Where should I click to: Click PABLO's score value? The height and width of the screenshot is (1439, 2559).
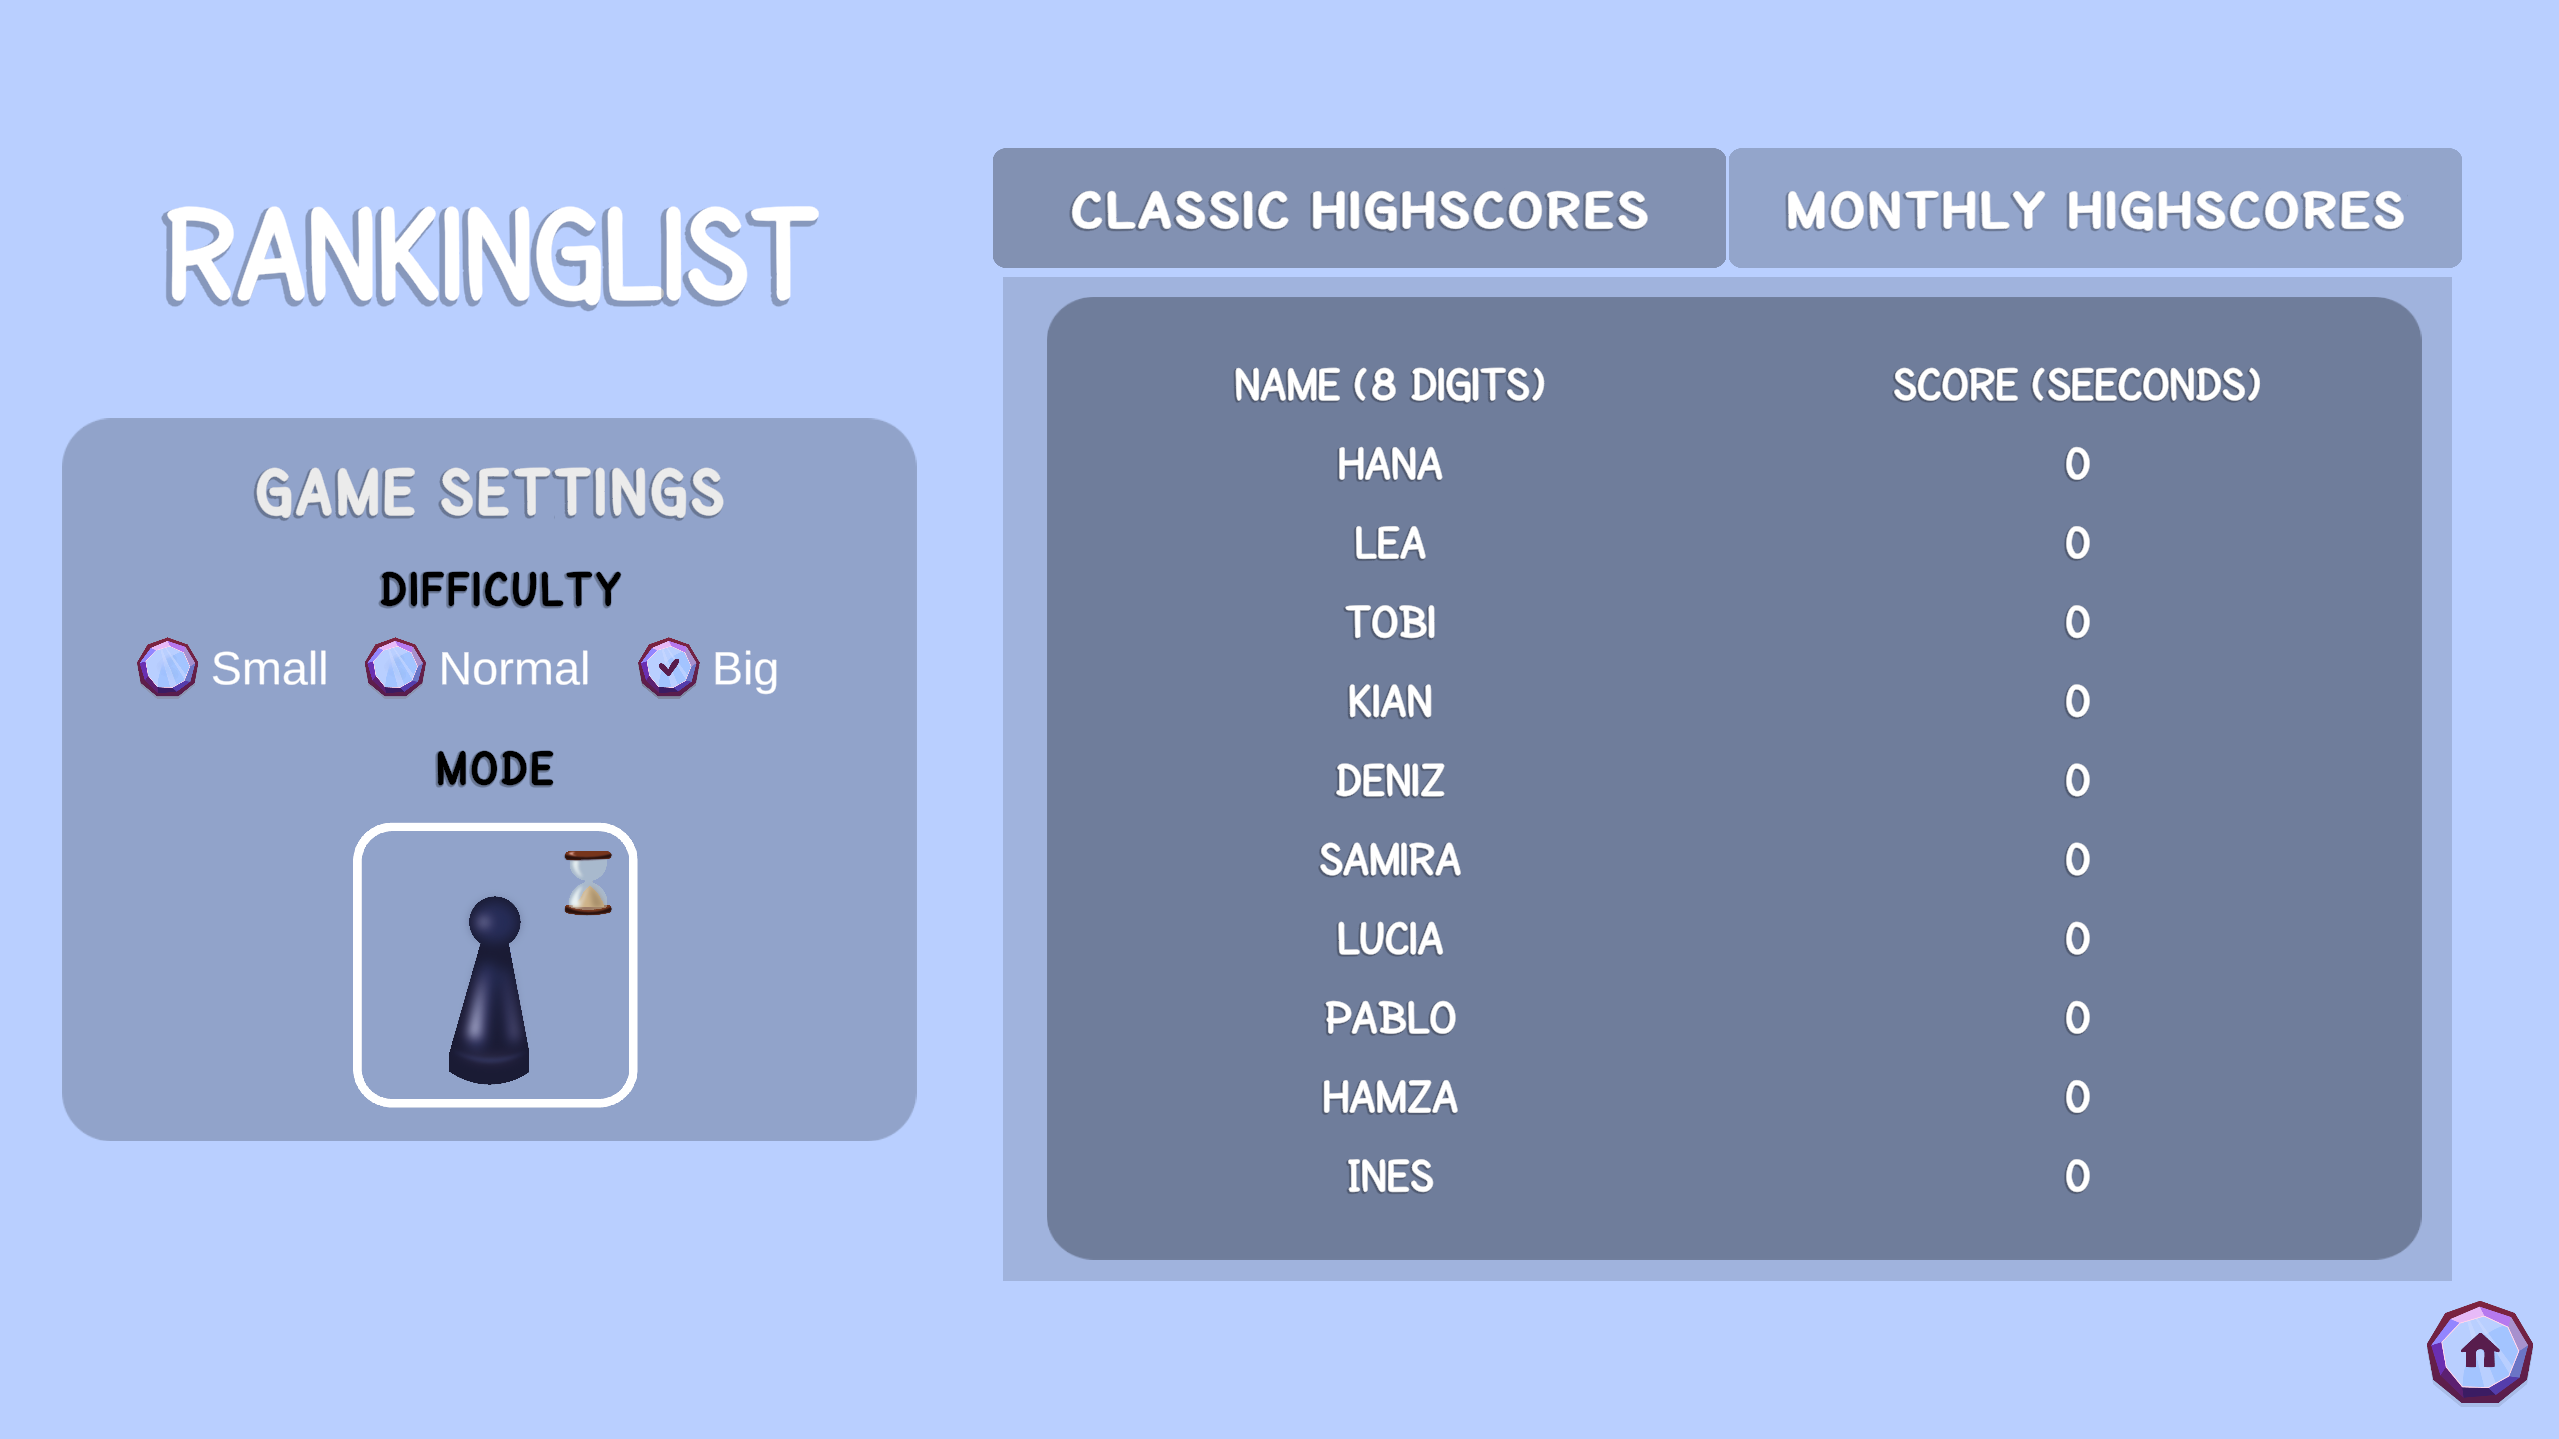click(2077, 1018)
